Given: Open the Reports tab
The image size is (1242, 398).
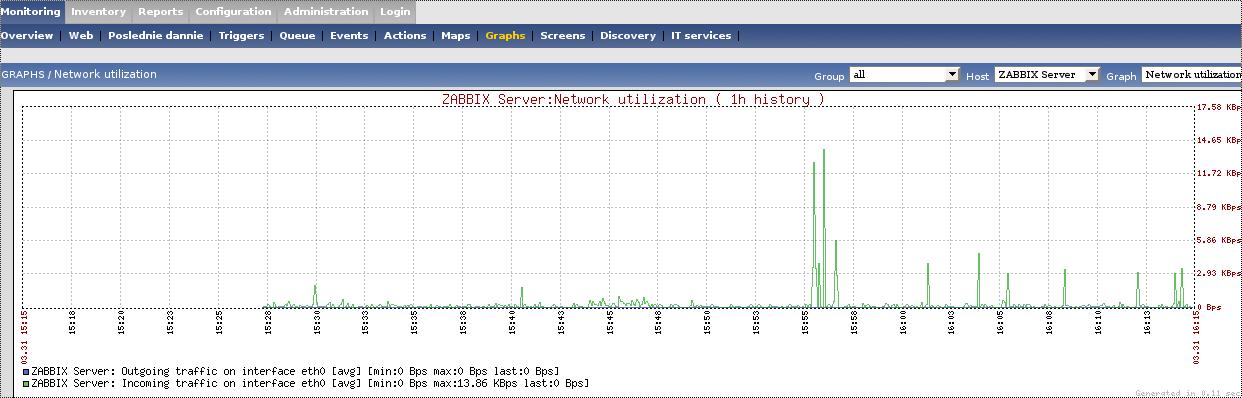Looking at the screenshot, I should coord(161,12).
